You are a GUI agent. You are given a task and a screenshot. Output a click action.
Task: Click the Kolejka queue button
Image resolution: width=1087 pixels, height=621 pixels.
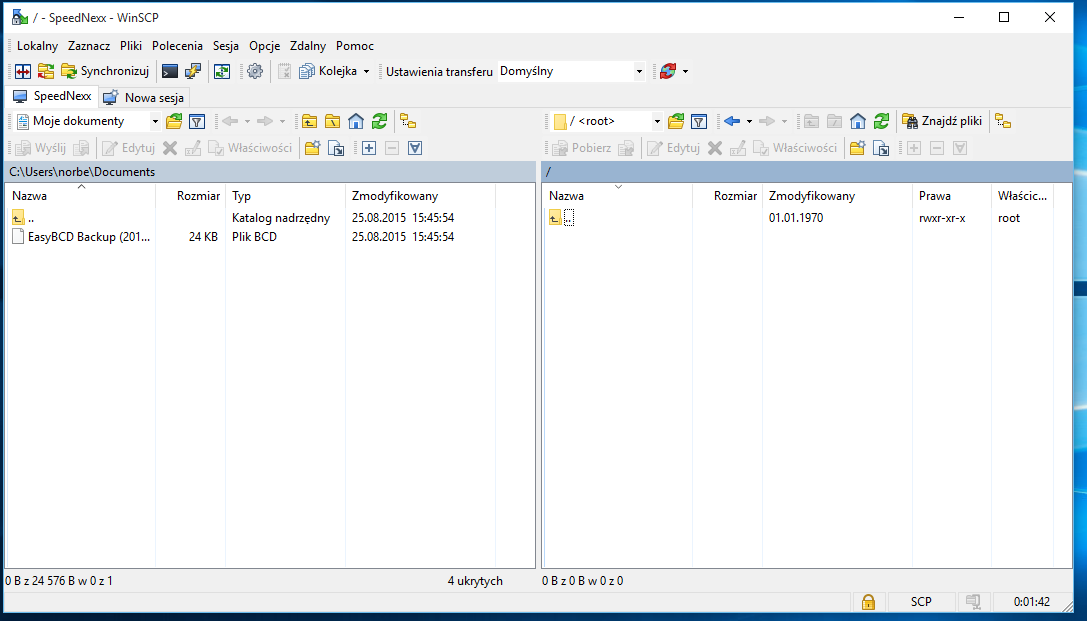(x=329, y=71)
